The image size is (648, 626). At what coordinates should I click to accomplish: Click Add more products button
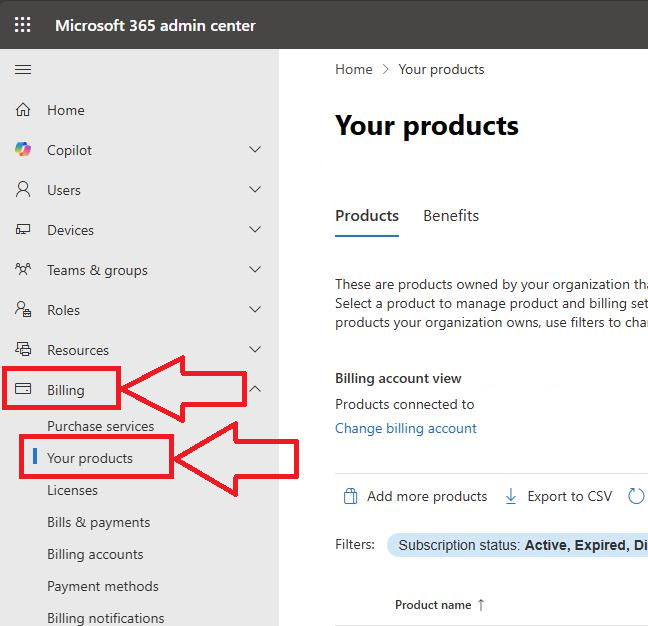coord(415,496)
